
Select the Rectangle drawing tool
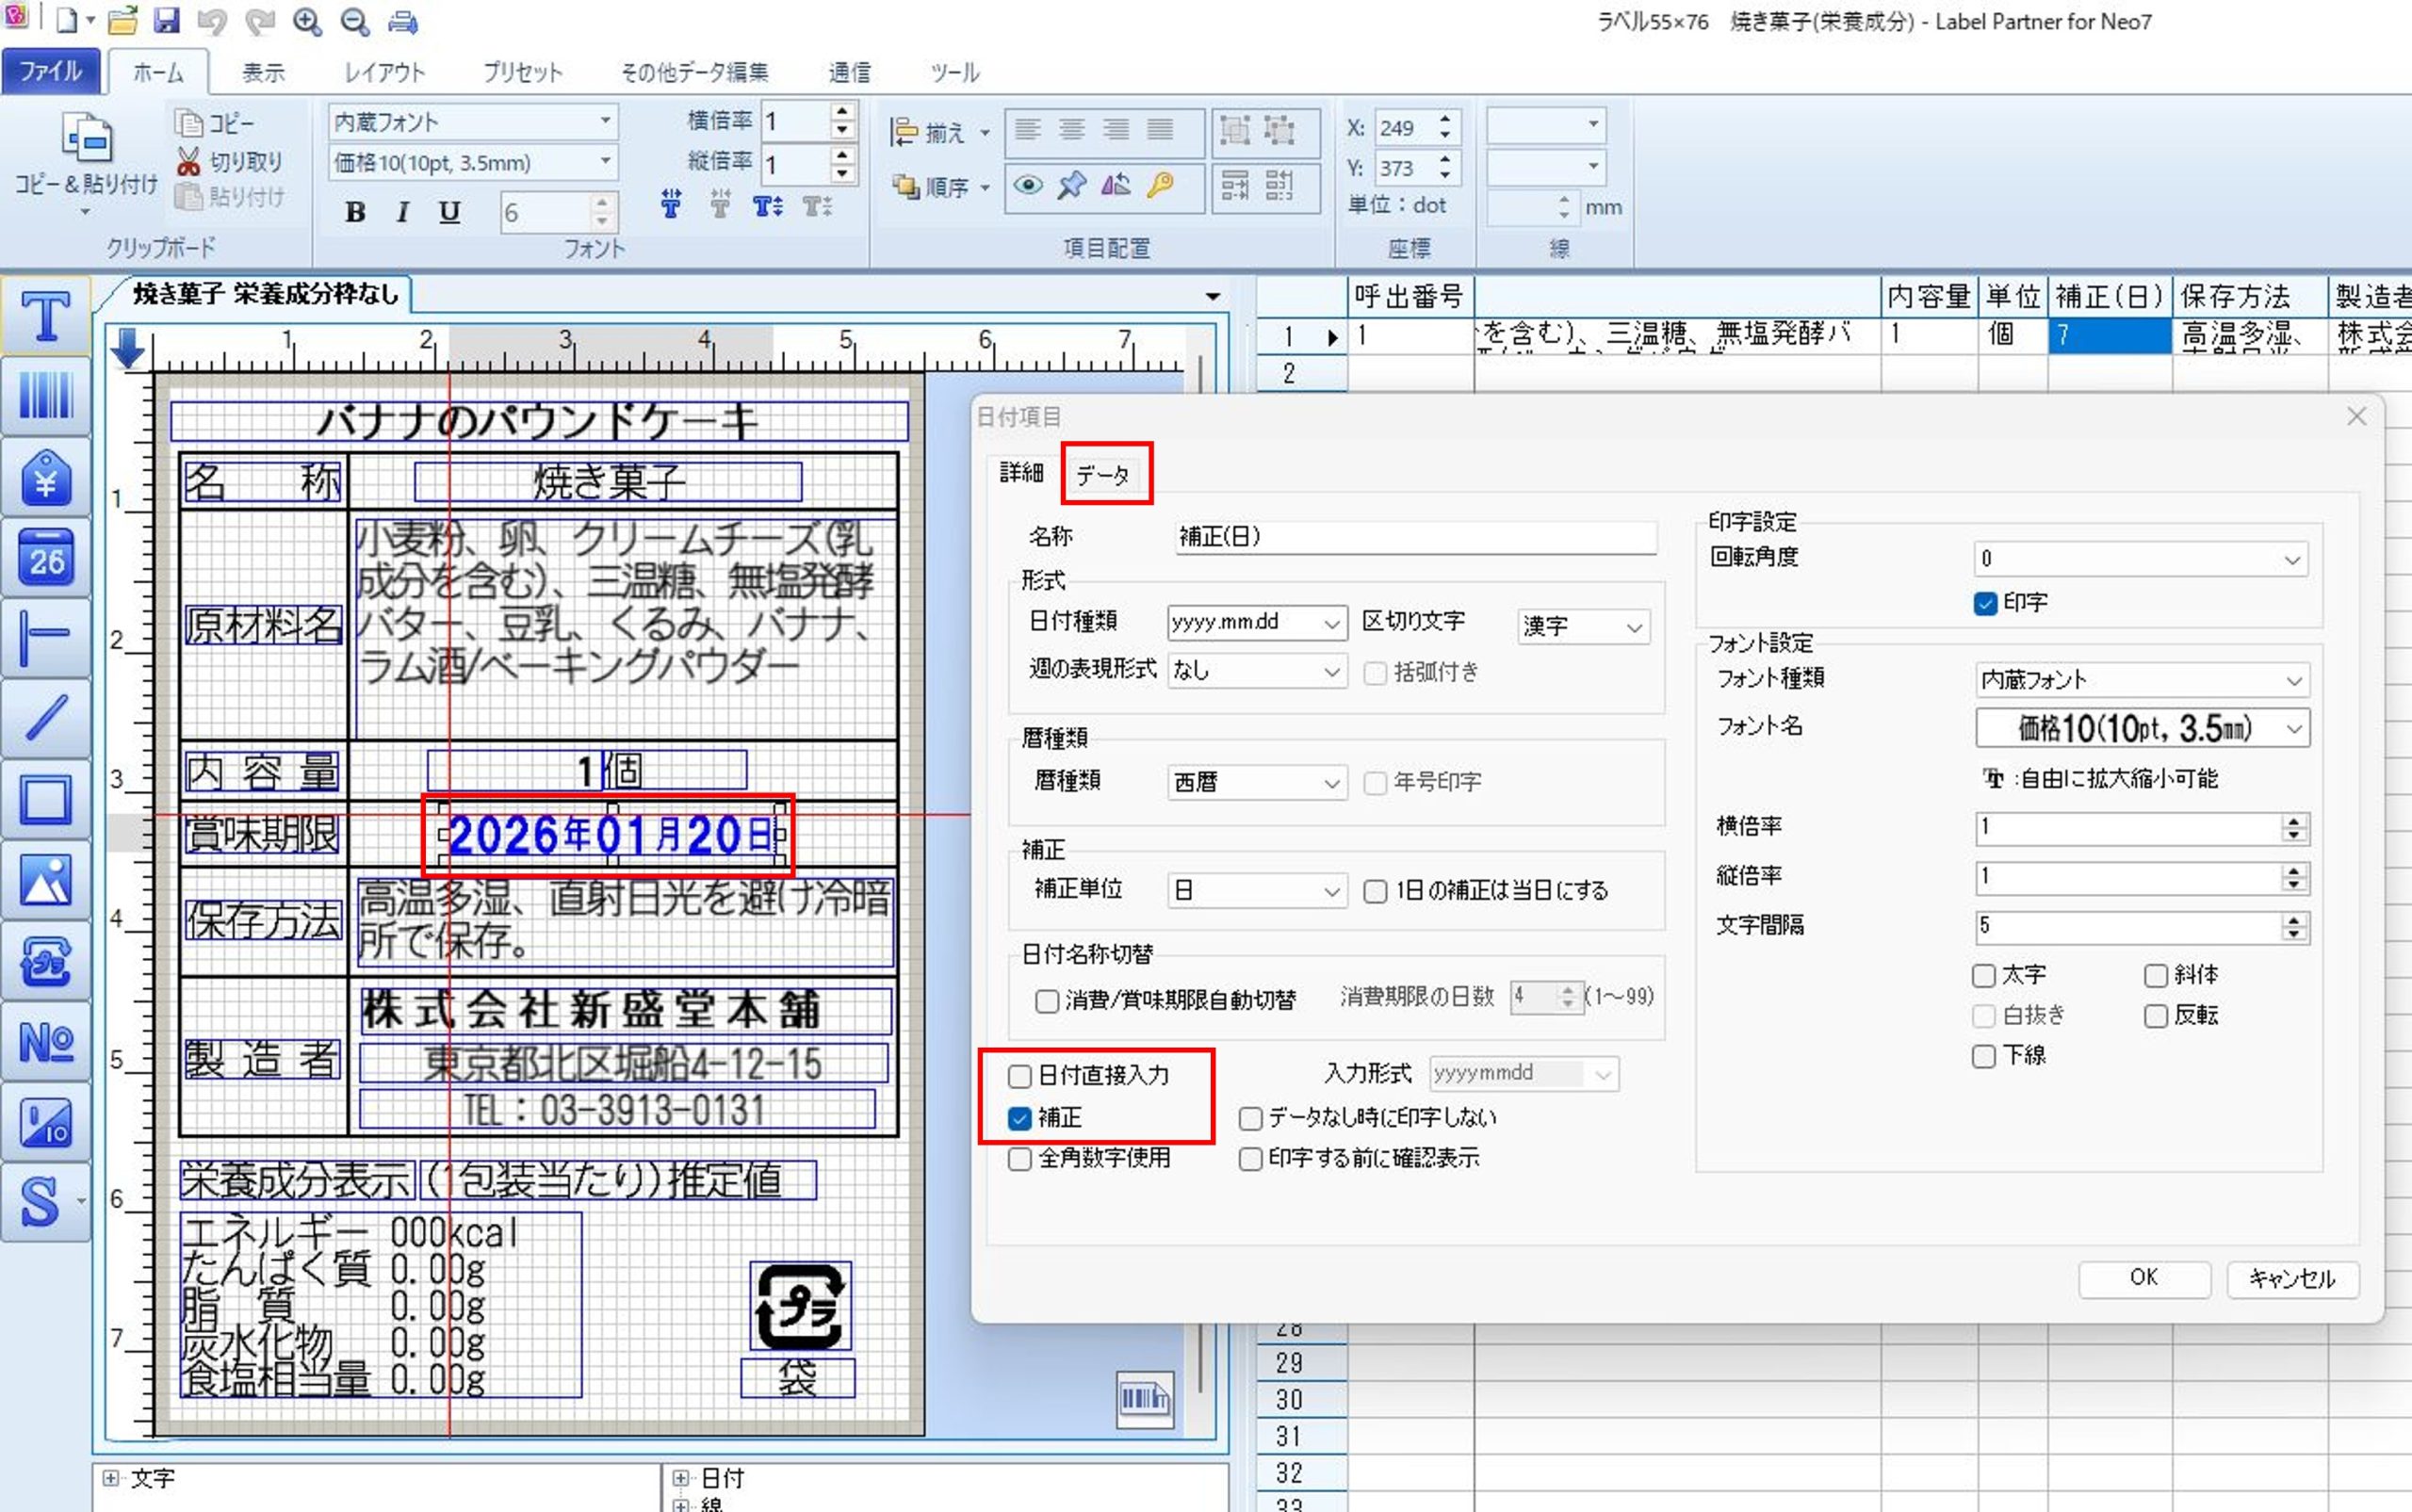45,800
